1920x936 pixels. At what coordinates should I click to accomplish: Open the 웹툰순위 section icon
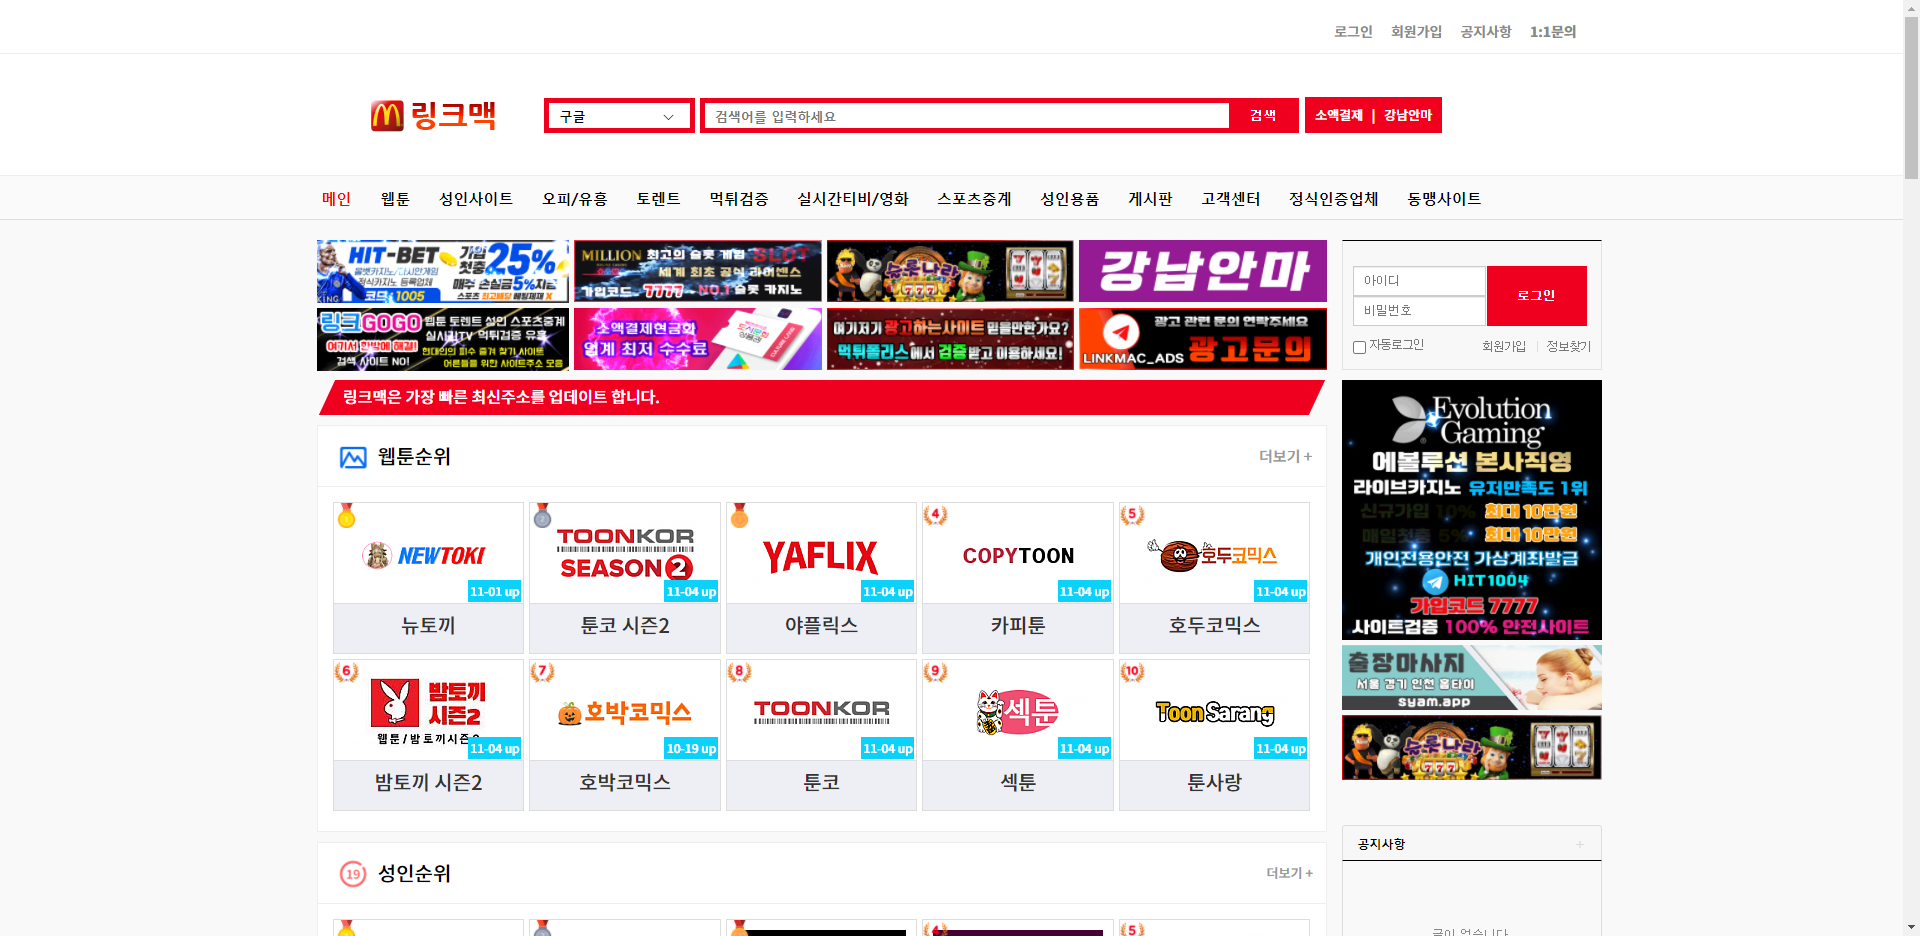(x=353, y=457)
